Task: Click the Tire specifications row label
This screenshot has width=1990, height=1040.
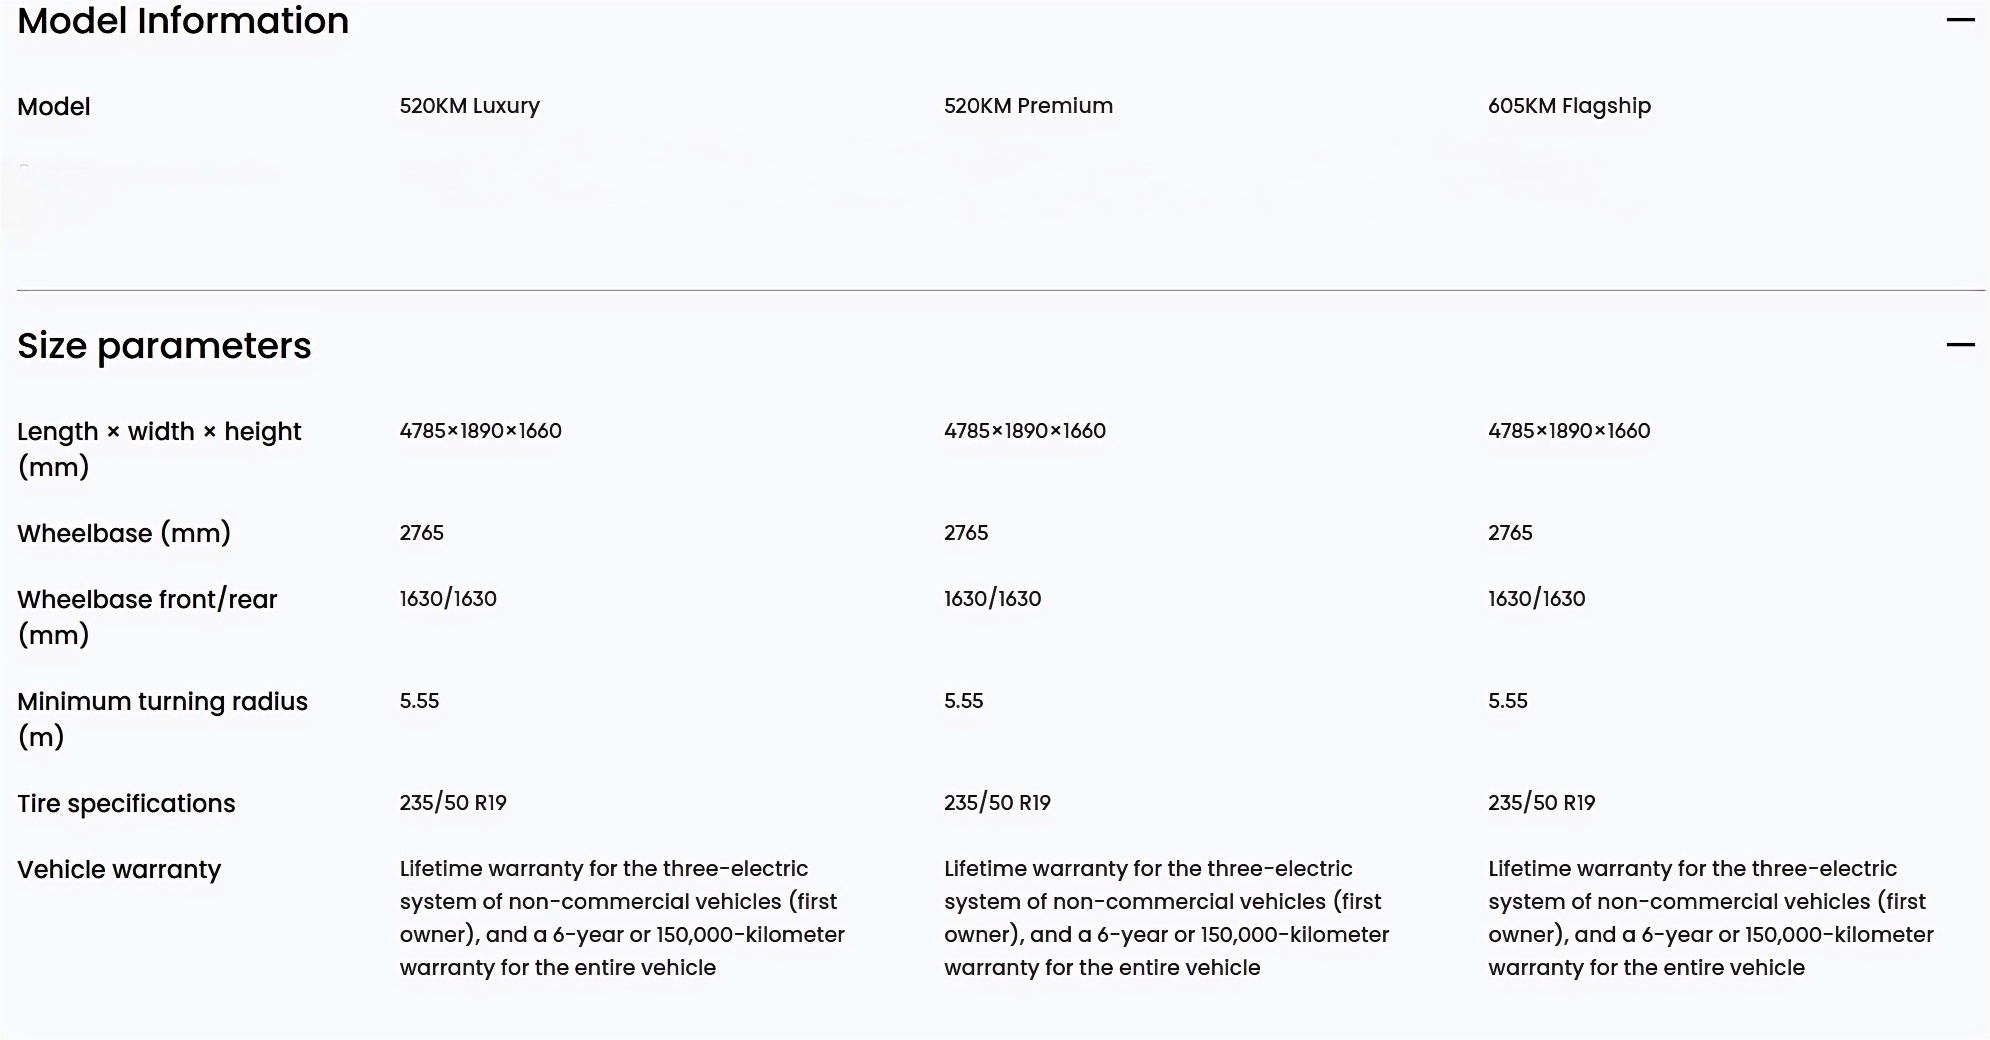Action: point(126,803)
